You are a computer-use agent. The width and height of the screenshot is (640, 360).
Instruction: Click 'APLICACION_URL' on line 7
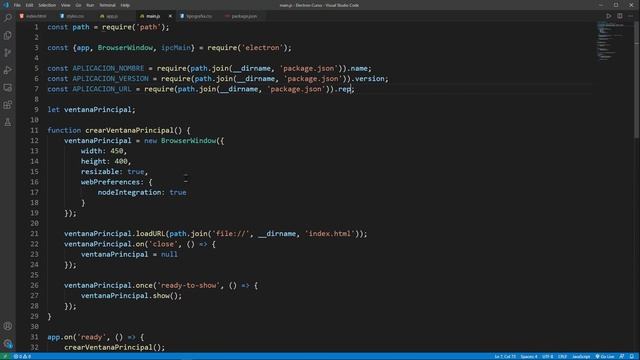point(102,89)
